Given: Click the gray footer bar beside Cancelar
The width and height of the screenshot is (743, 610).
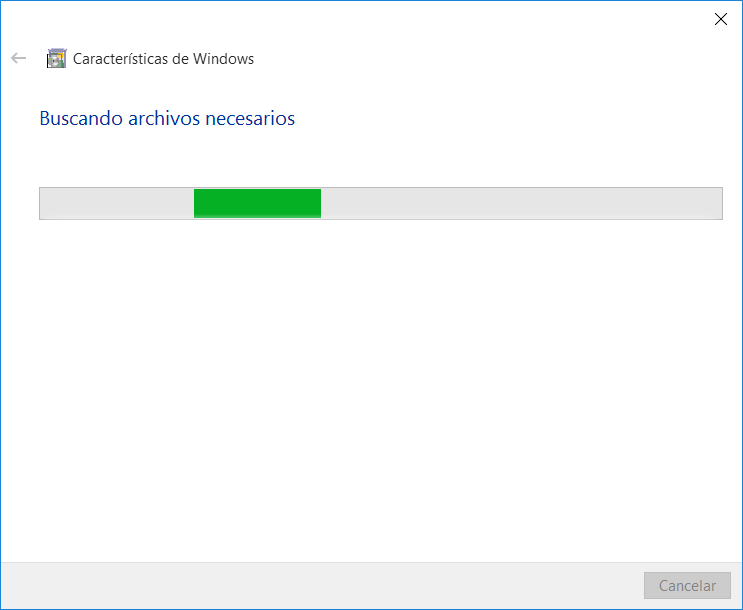Looking at the screenshot, I should coord(322,586).
